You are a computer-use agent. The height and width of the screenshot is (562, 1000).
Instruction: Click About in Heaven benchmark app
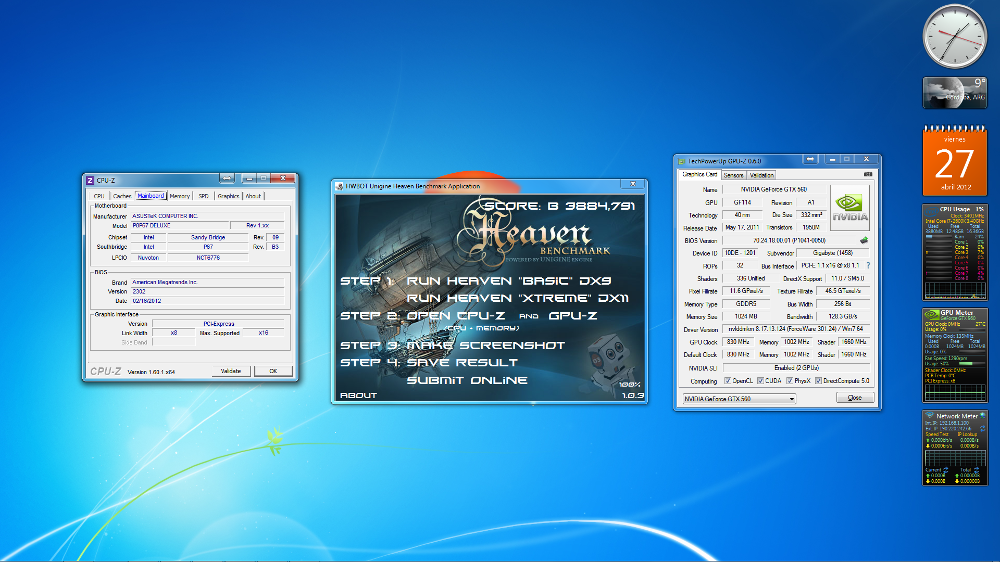coord(358,396)
